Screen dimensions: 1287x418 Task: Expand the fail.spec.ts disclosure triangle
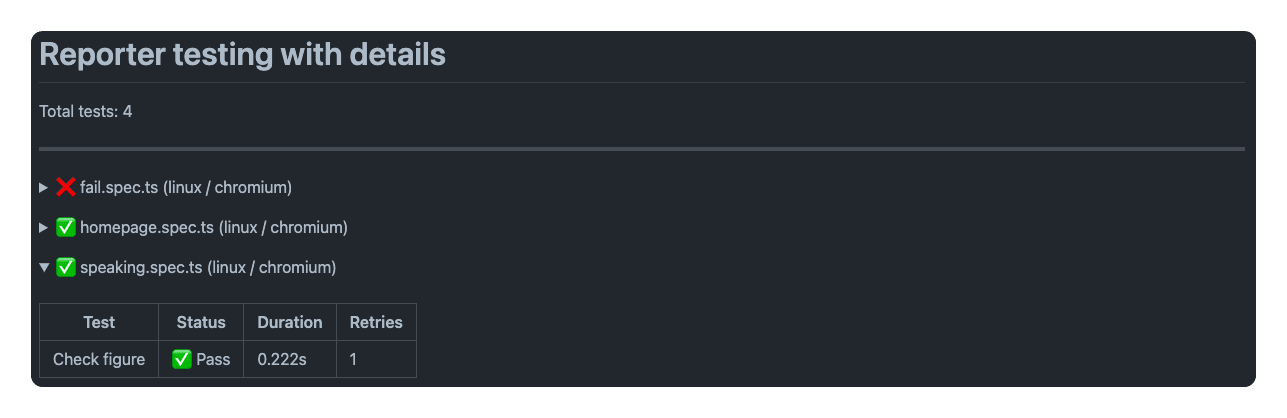(43, 187)
